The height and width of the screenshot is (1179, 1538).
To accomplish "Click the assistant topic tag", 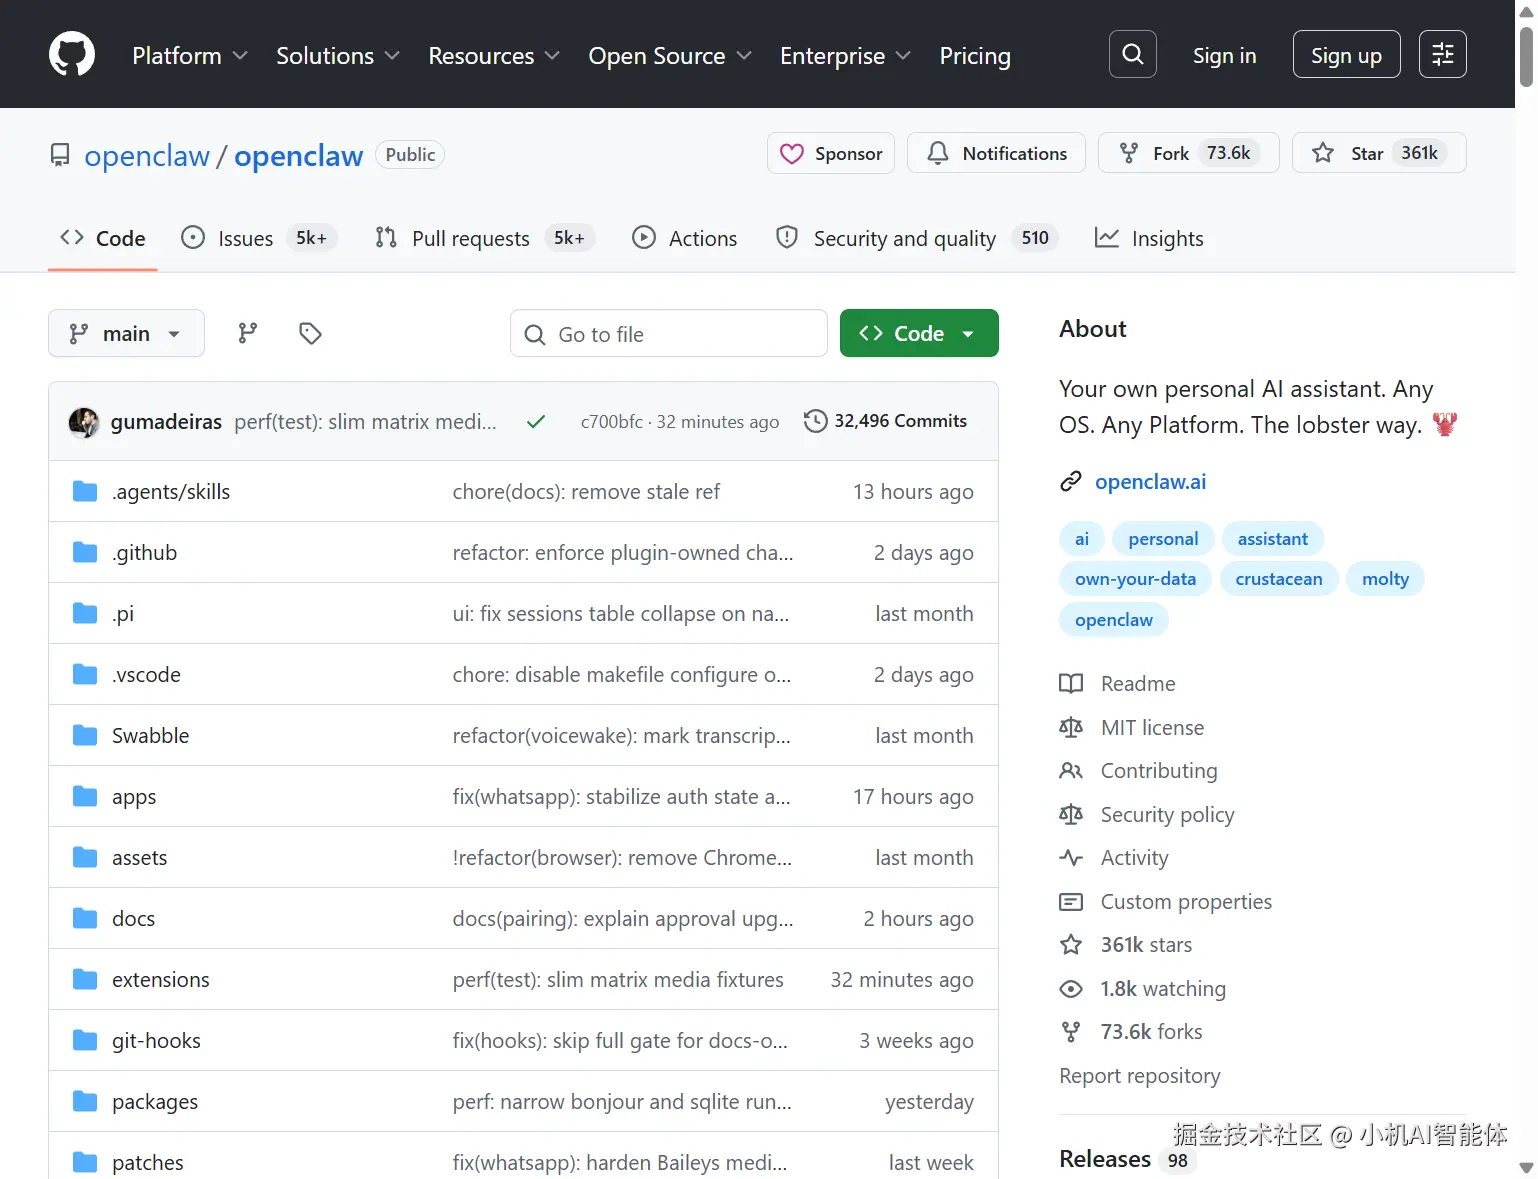I will (x=1273, y=539).
